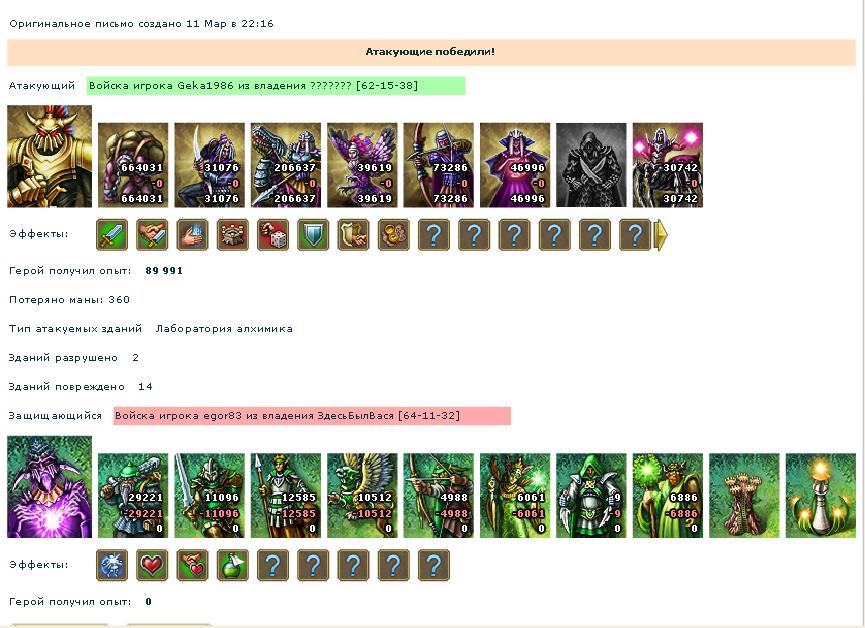Select attacker unit with 664031 troops

(133, 165)
